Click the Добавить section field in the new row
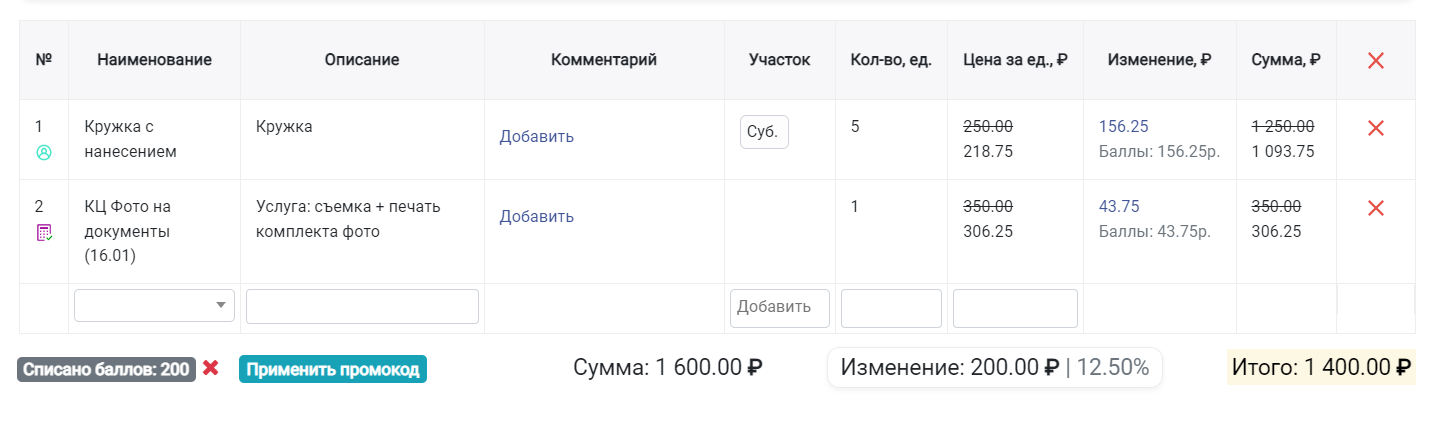This screenshot has height=443, width=1431. click(780, 308)
